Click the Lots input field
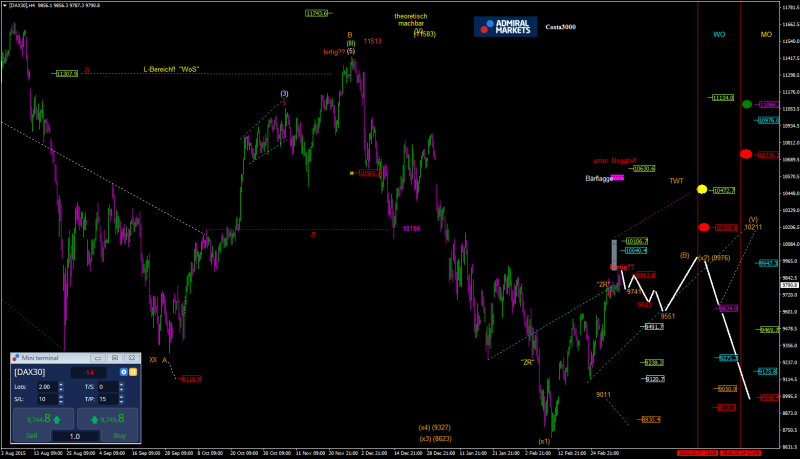This screenshot has height=459, width=800. [x=46, y=386]
